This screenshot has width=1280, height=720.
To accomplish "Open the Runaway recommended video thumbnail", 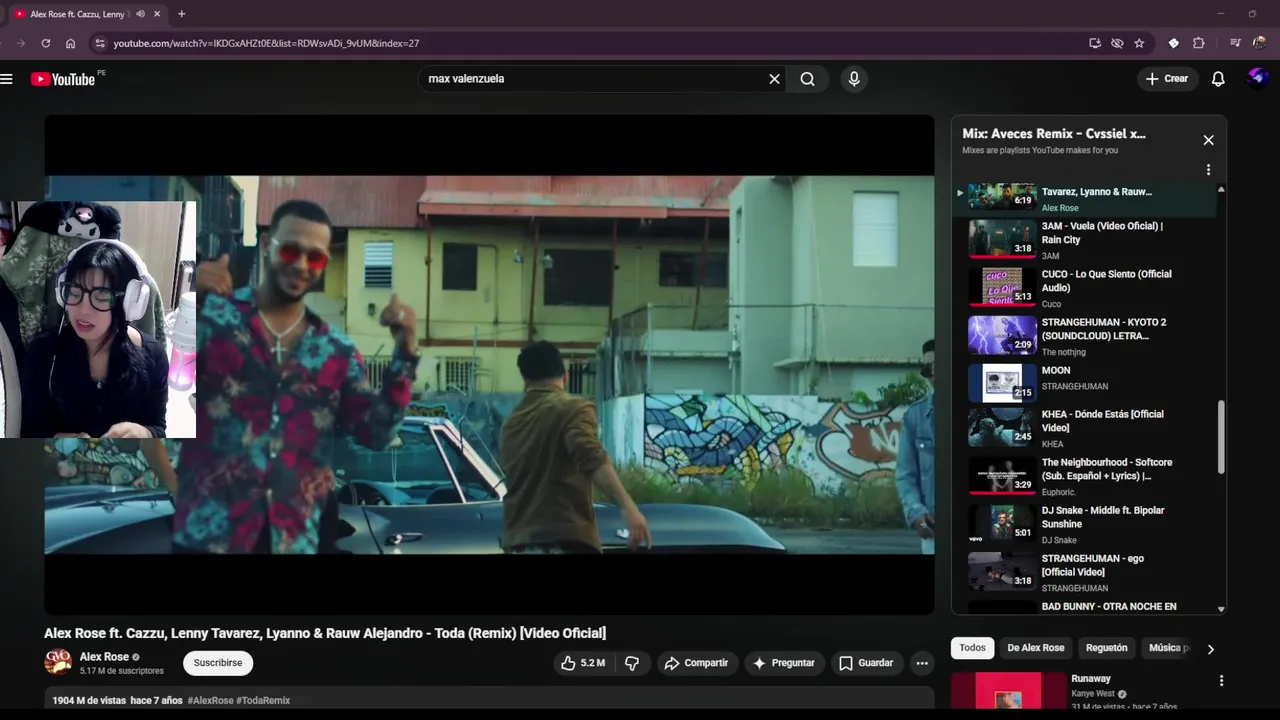I will click(1009, 692).
